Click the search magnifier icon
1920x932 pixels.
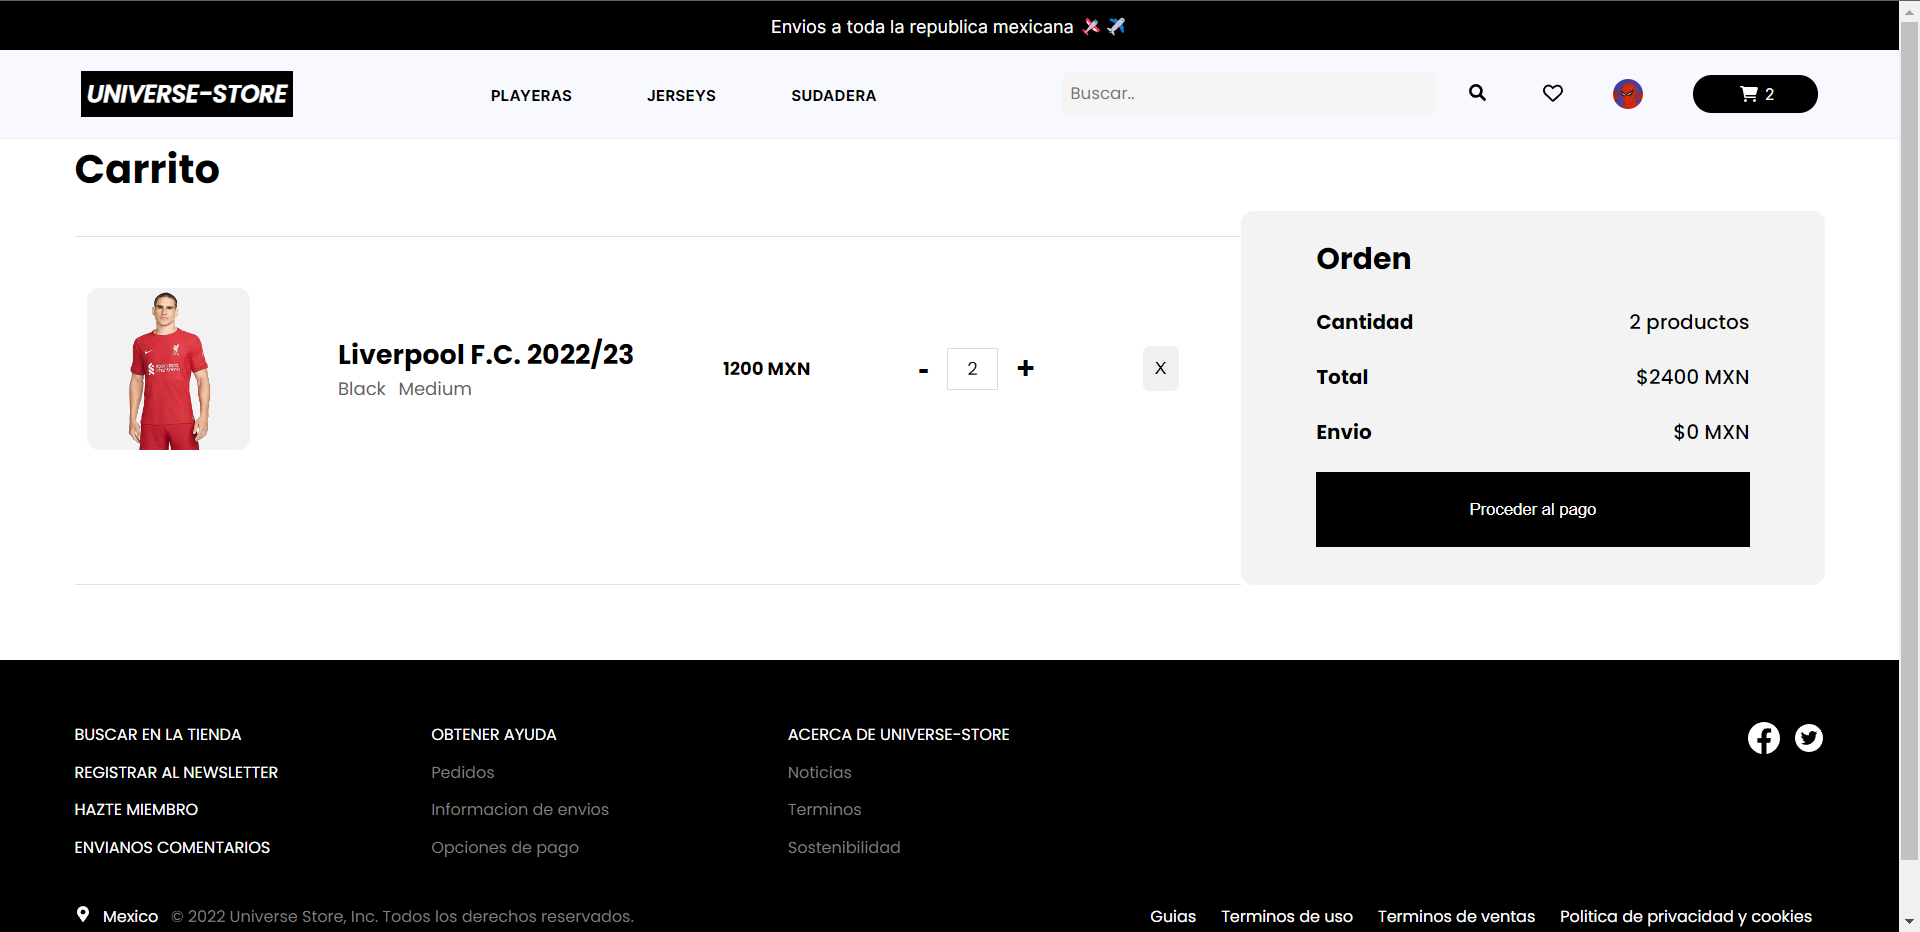[x=1477, y=93]
